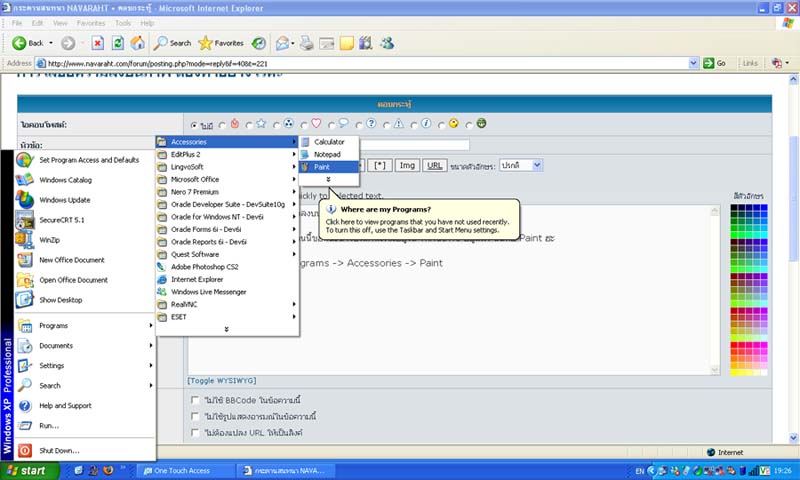
Task: Select the first post icon radio button
Action: pyautogui.click(x=194, y=125)
